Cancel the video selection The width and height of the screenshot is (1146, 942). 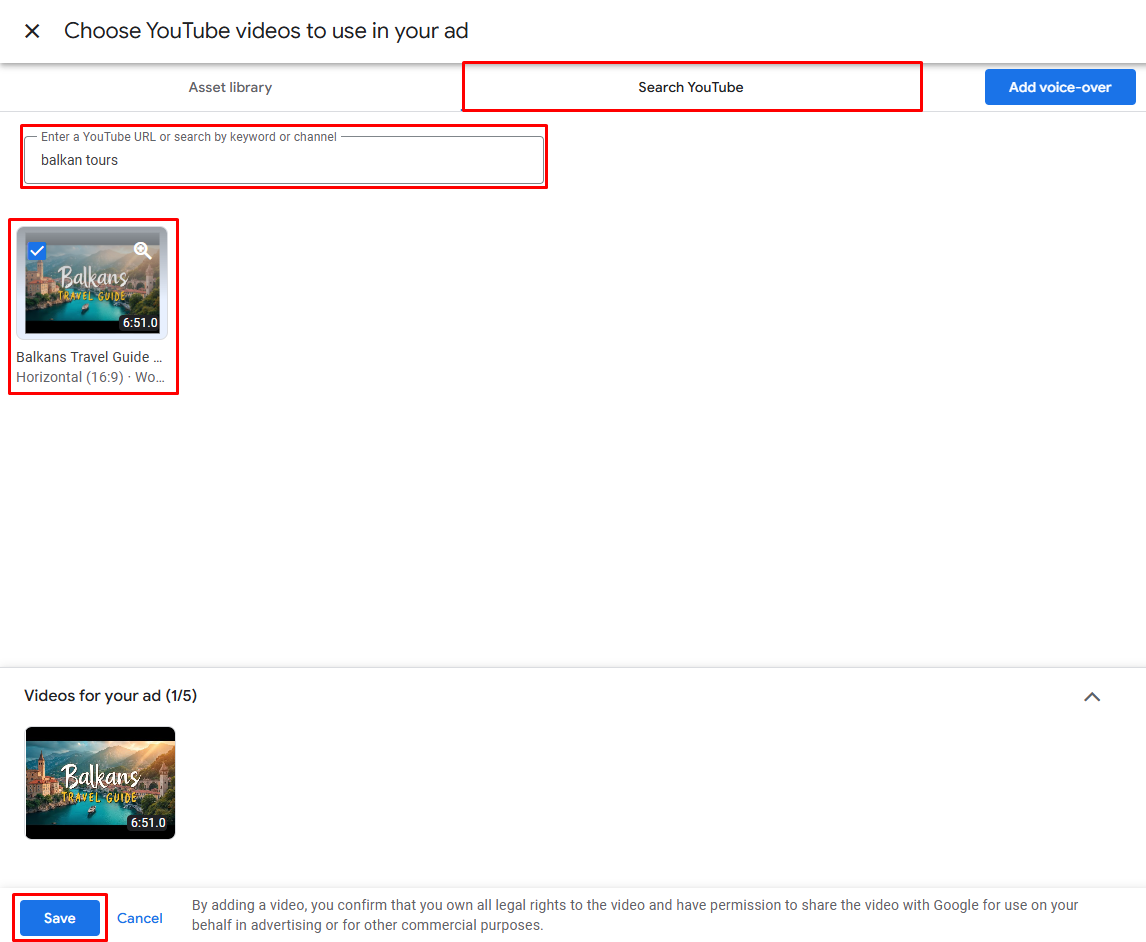tap(140, 918)
